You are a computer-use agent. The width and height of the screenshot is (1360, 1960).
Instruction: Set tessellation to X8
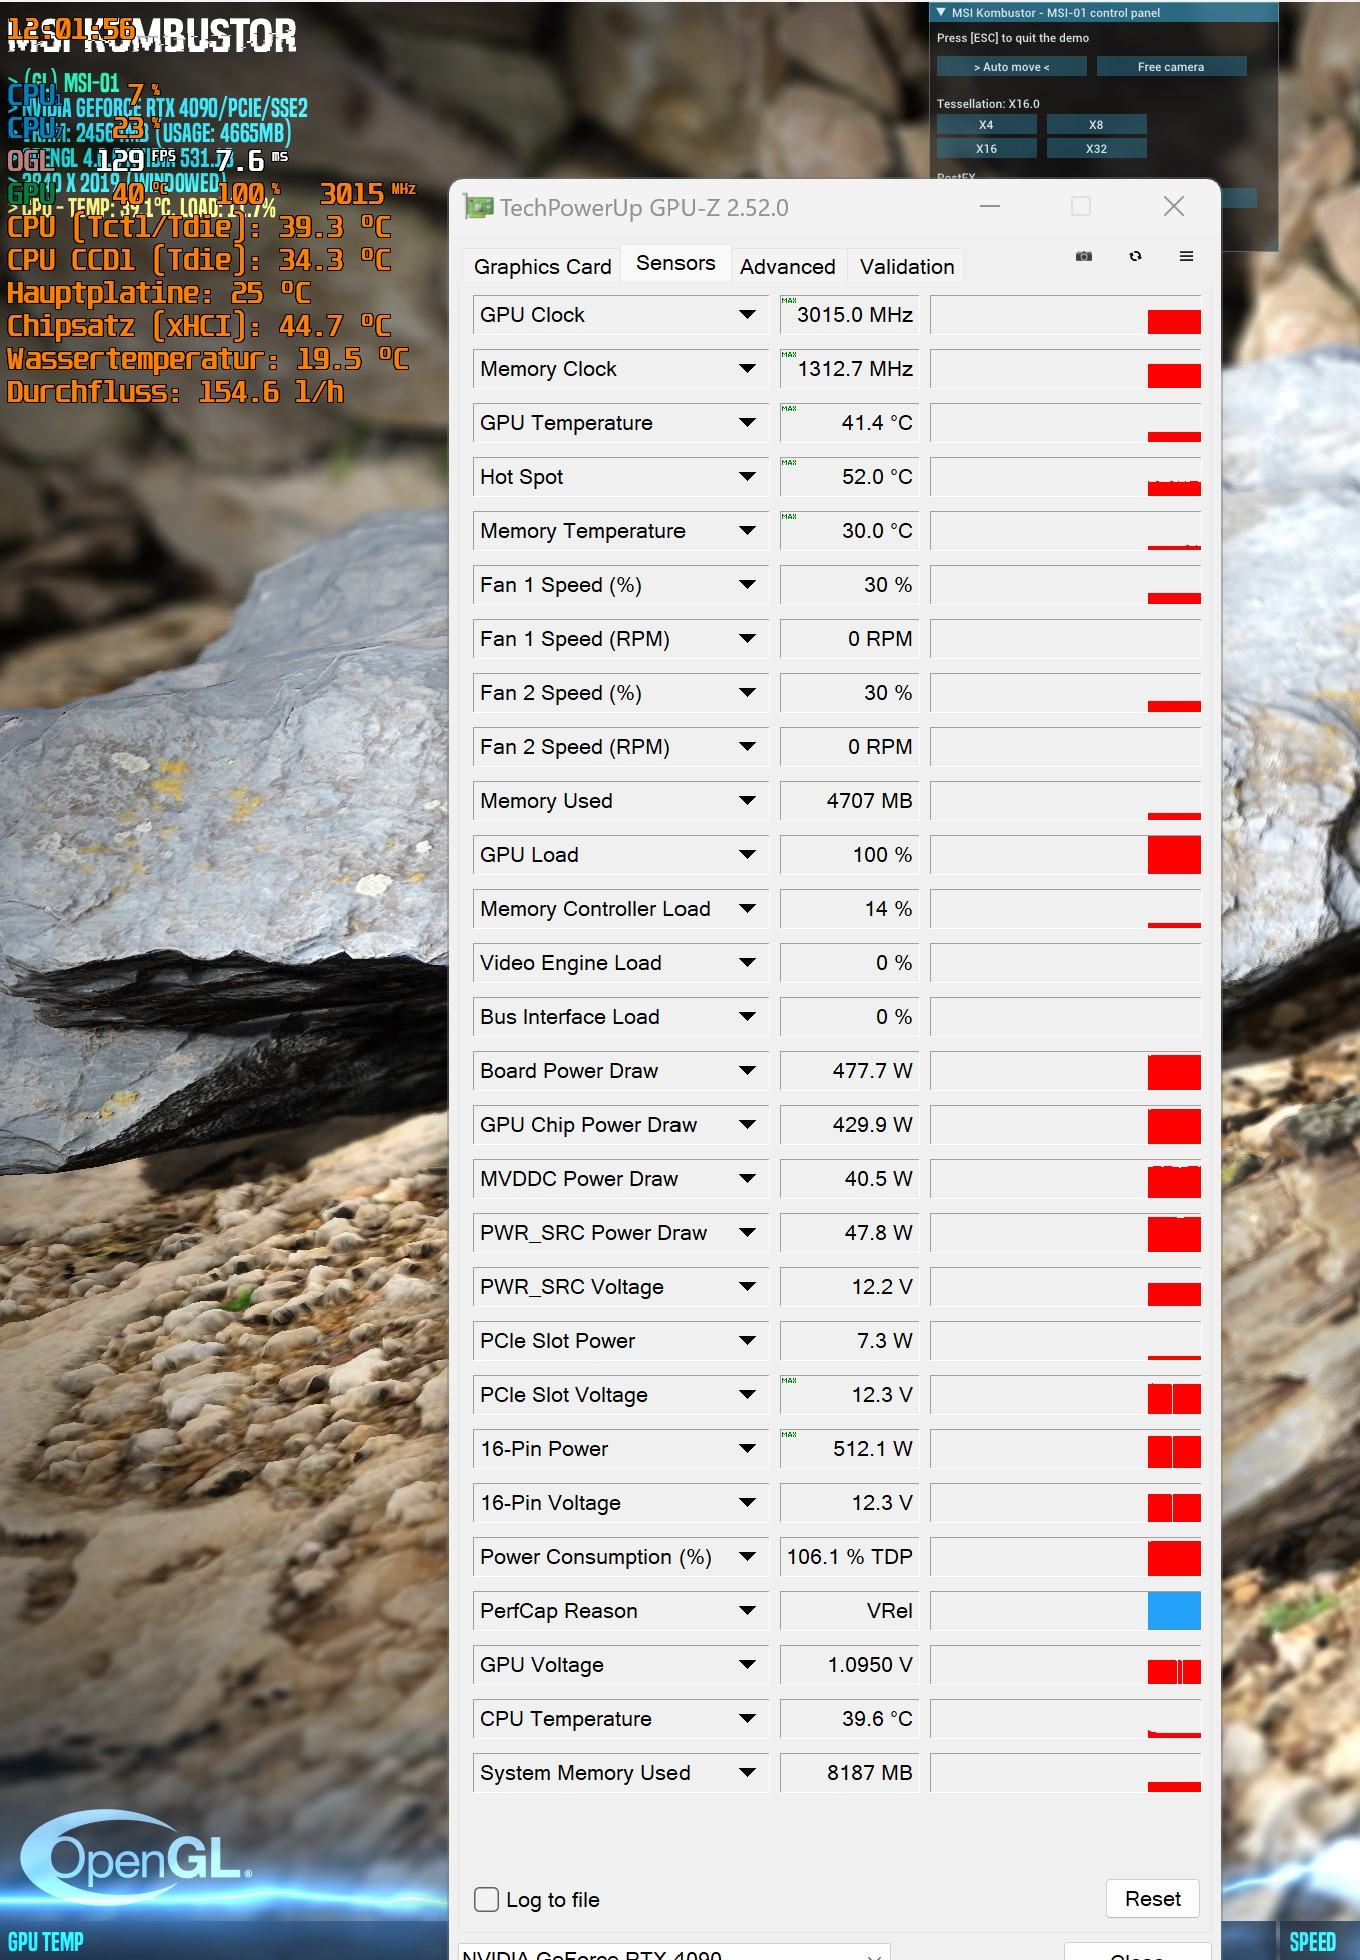click(x=1096, y=125)
